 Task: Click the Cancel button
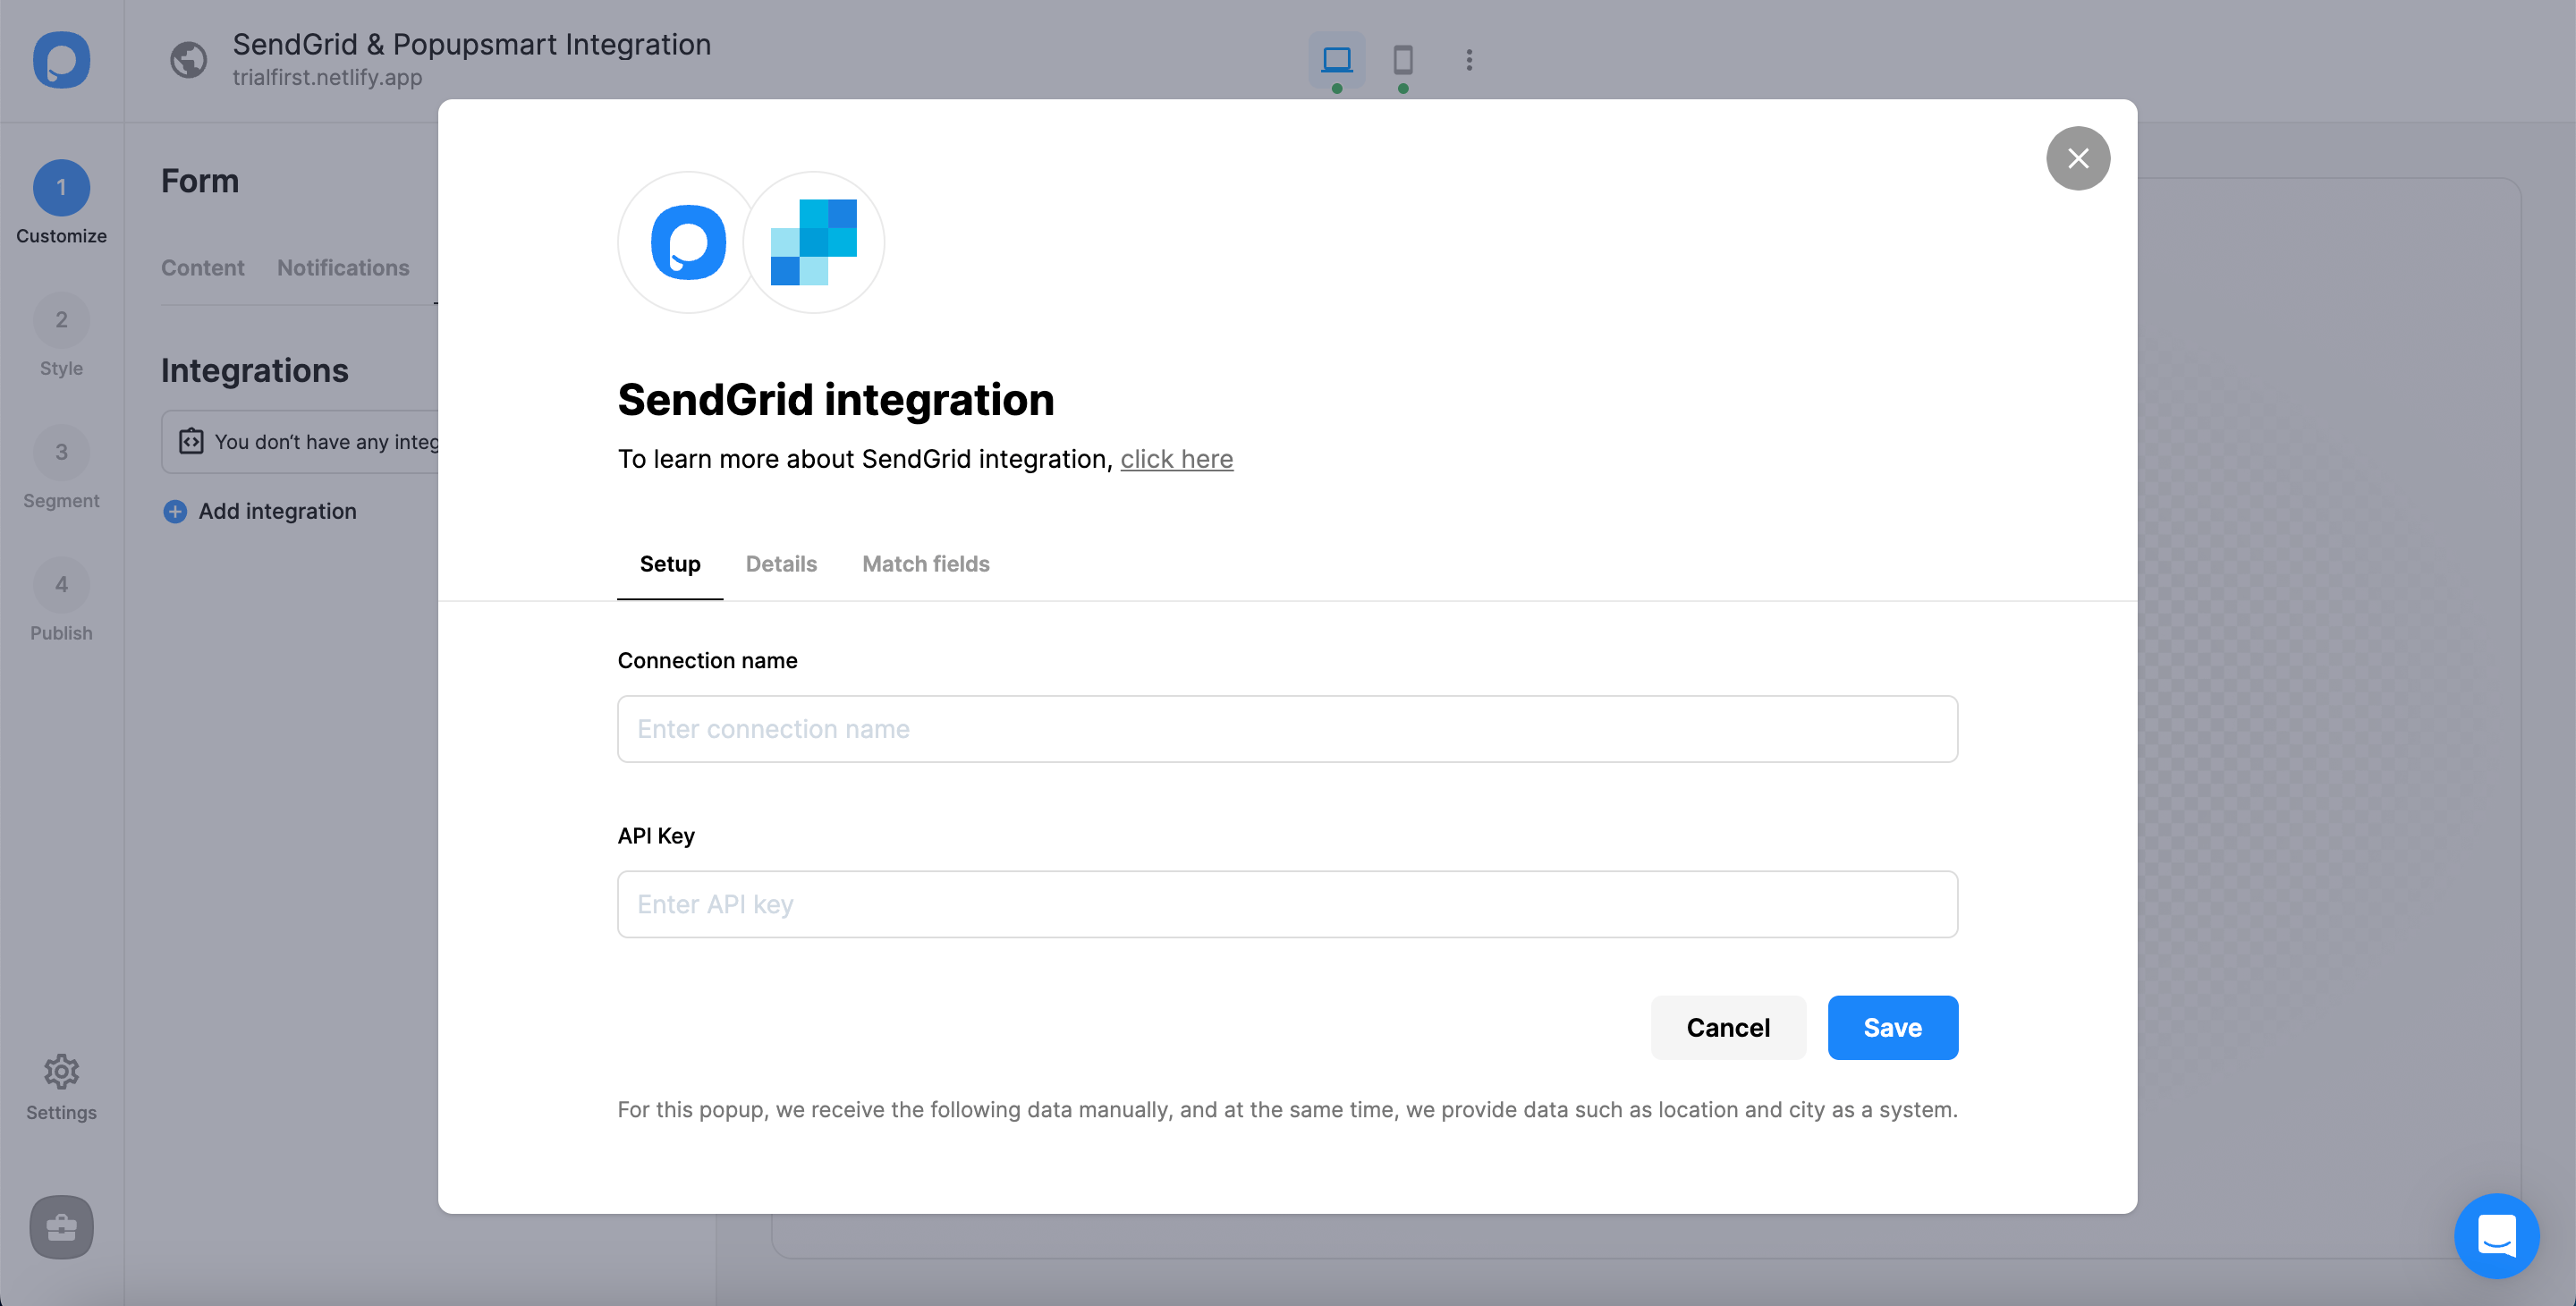1728,1026
